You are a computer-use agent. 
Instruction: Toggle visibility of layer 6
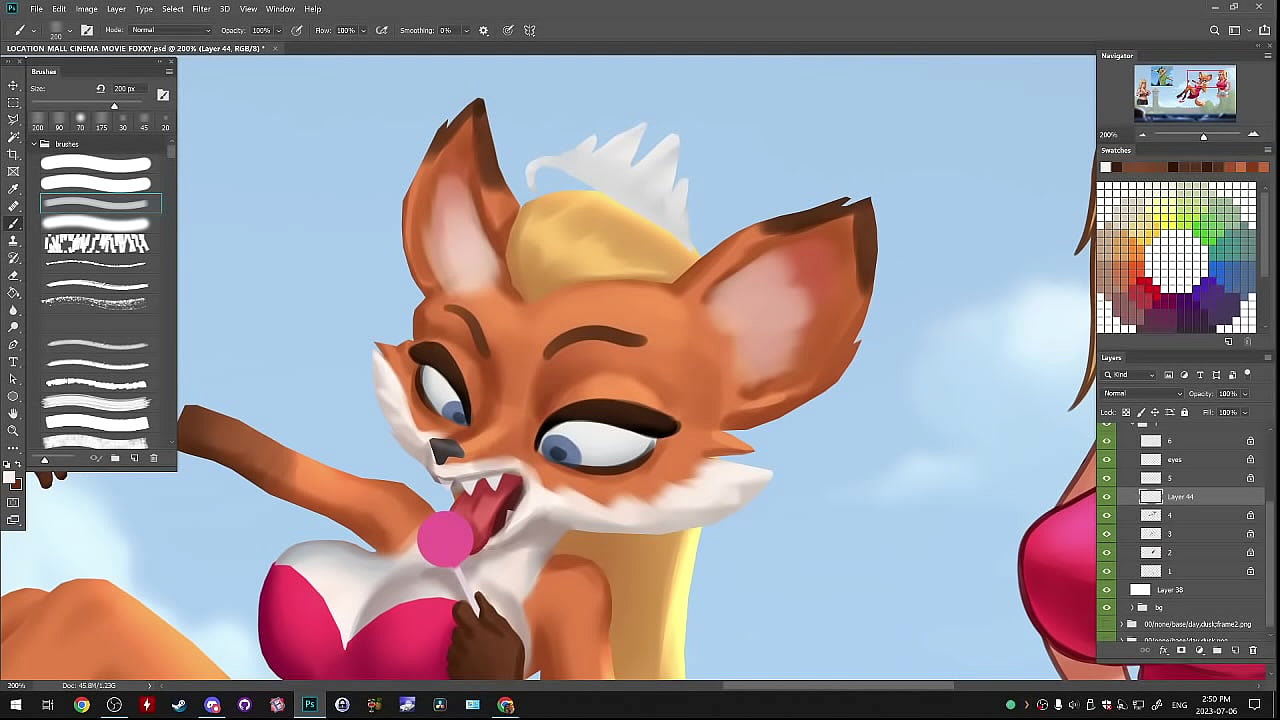point(1106,441)
